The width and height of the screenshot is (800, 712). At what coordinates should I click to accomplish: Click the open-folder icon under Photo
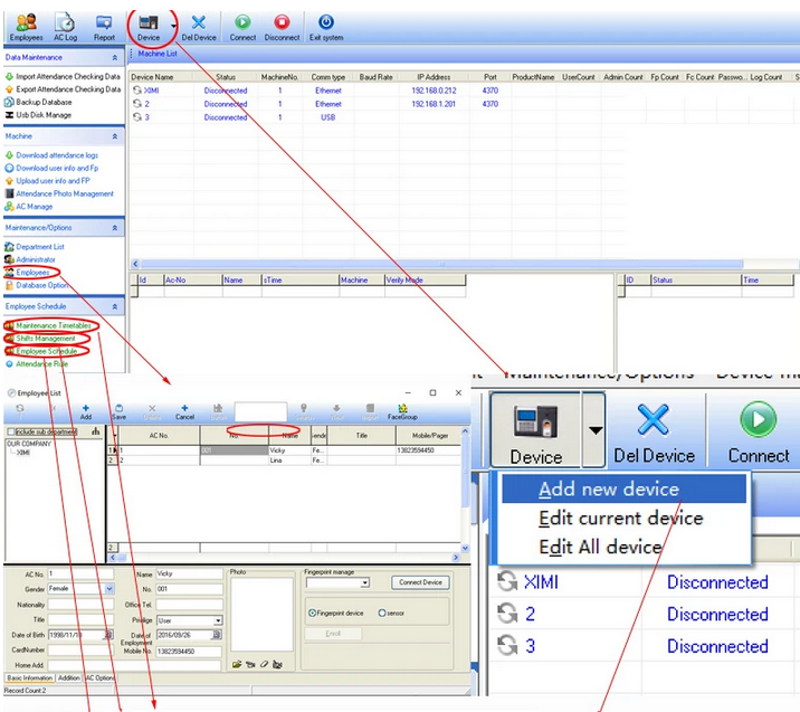[237, 665]
